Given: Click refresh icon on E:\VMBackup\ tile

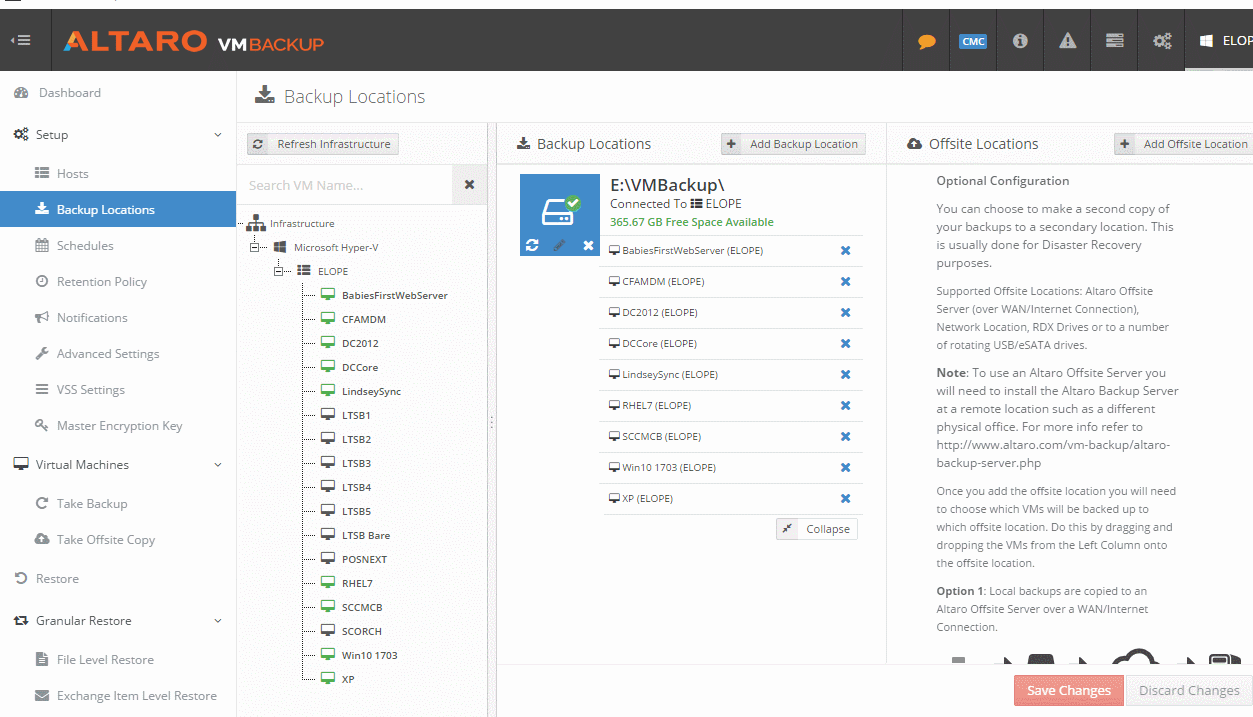Looking at the screenshot, I should coord(532,245).
